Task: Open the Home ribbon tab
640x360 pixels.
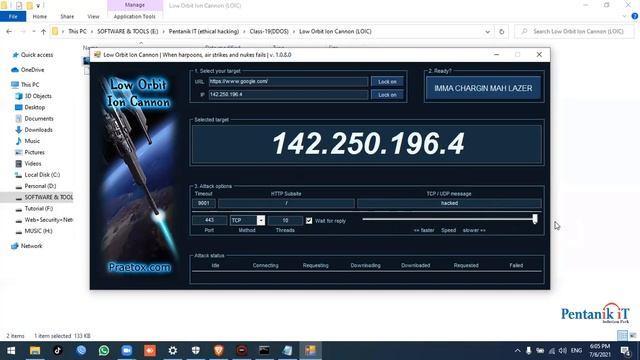Action: click(x=40, y=16)
